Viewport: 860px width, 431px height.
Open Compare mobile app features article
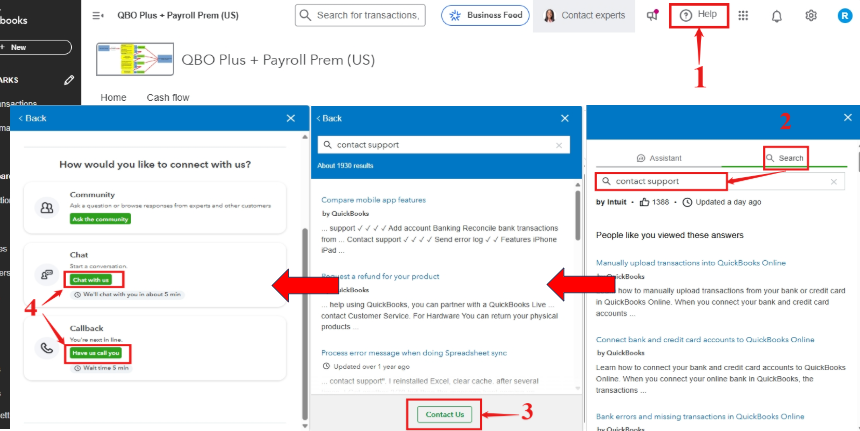coord(374,200)
